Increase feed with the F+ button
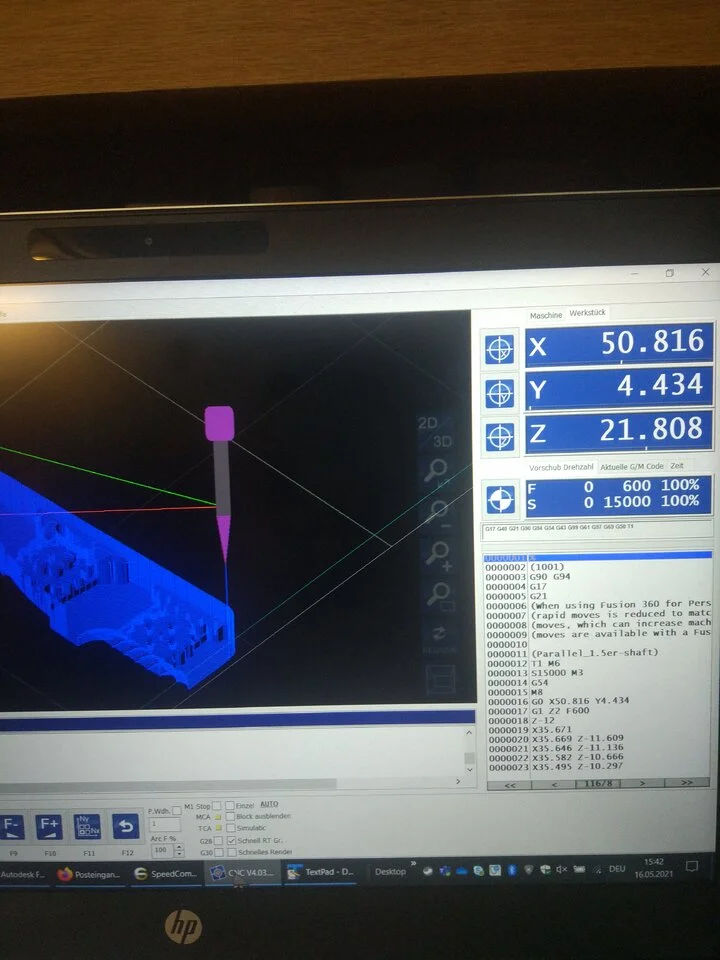The image size is (720, 960). 48,827
